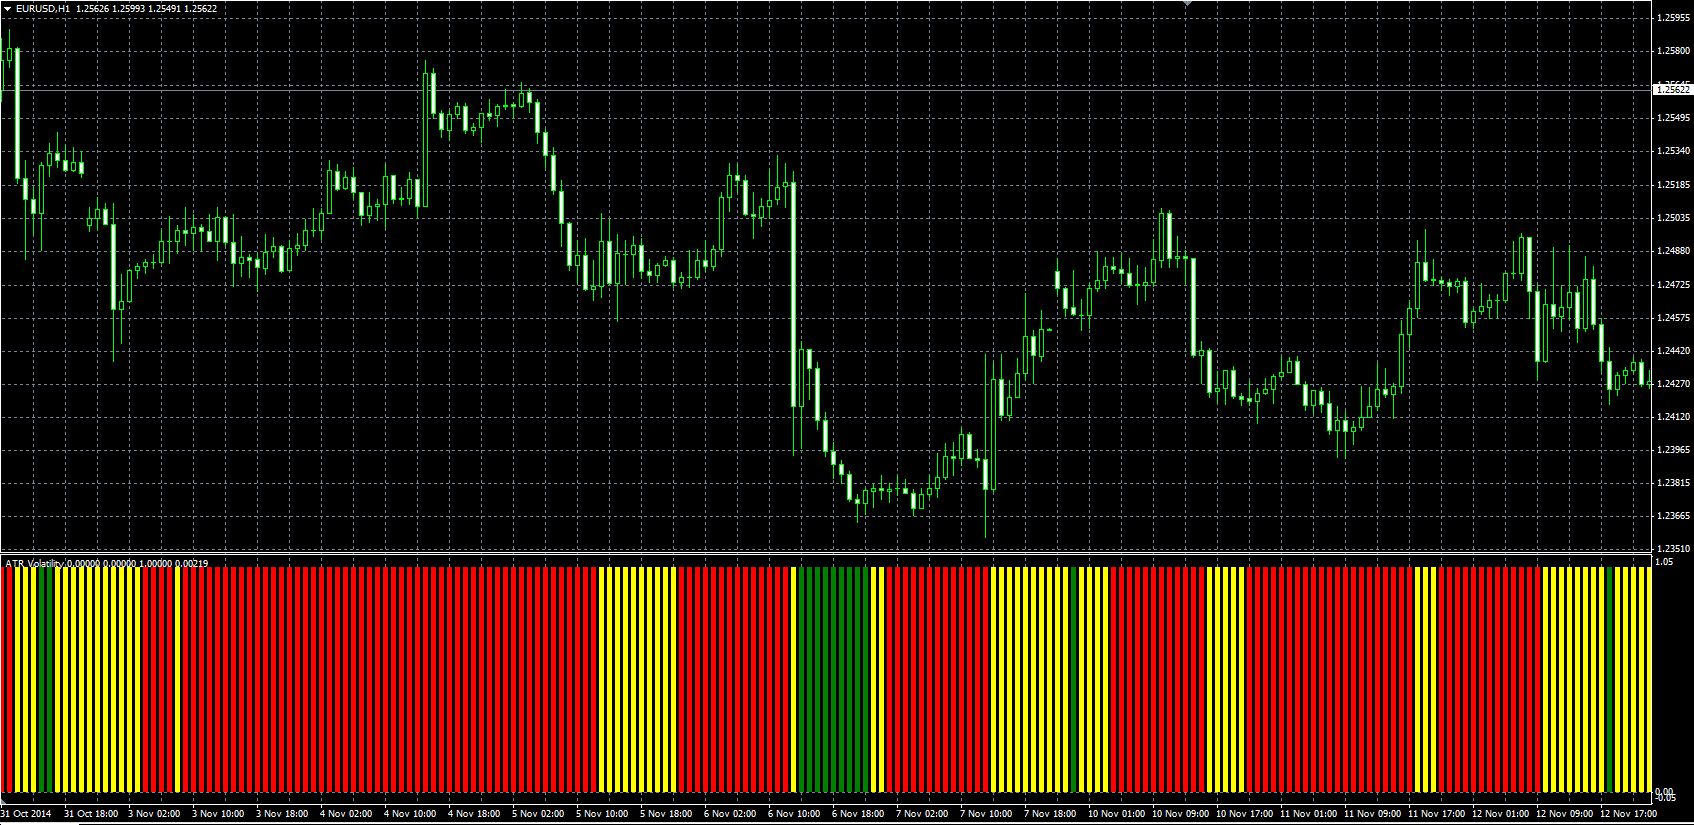Screen dimensions: 1694x825
Task: Click the 12 Nov 17:00 time label
Action: [x=1629, y=814]
